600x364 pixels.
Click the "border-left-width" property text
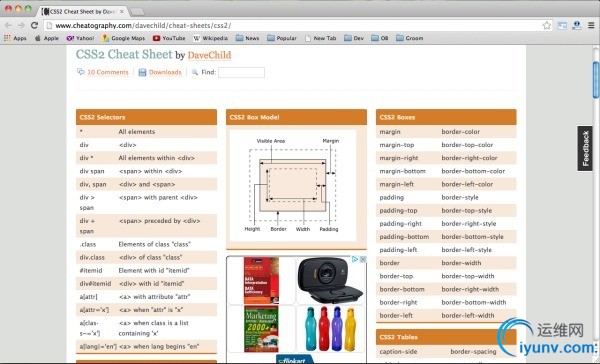point(468,315)
